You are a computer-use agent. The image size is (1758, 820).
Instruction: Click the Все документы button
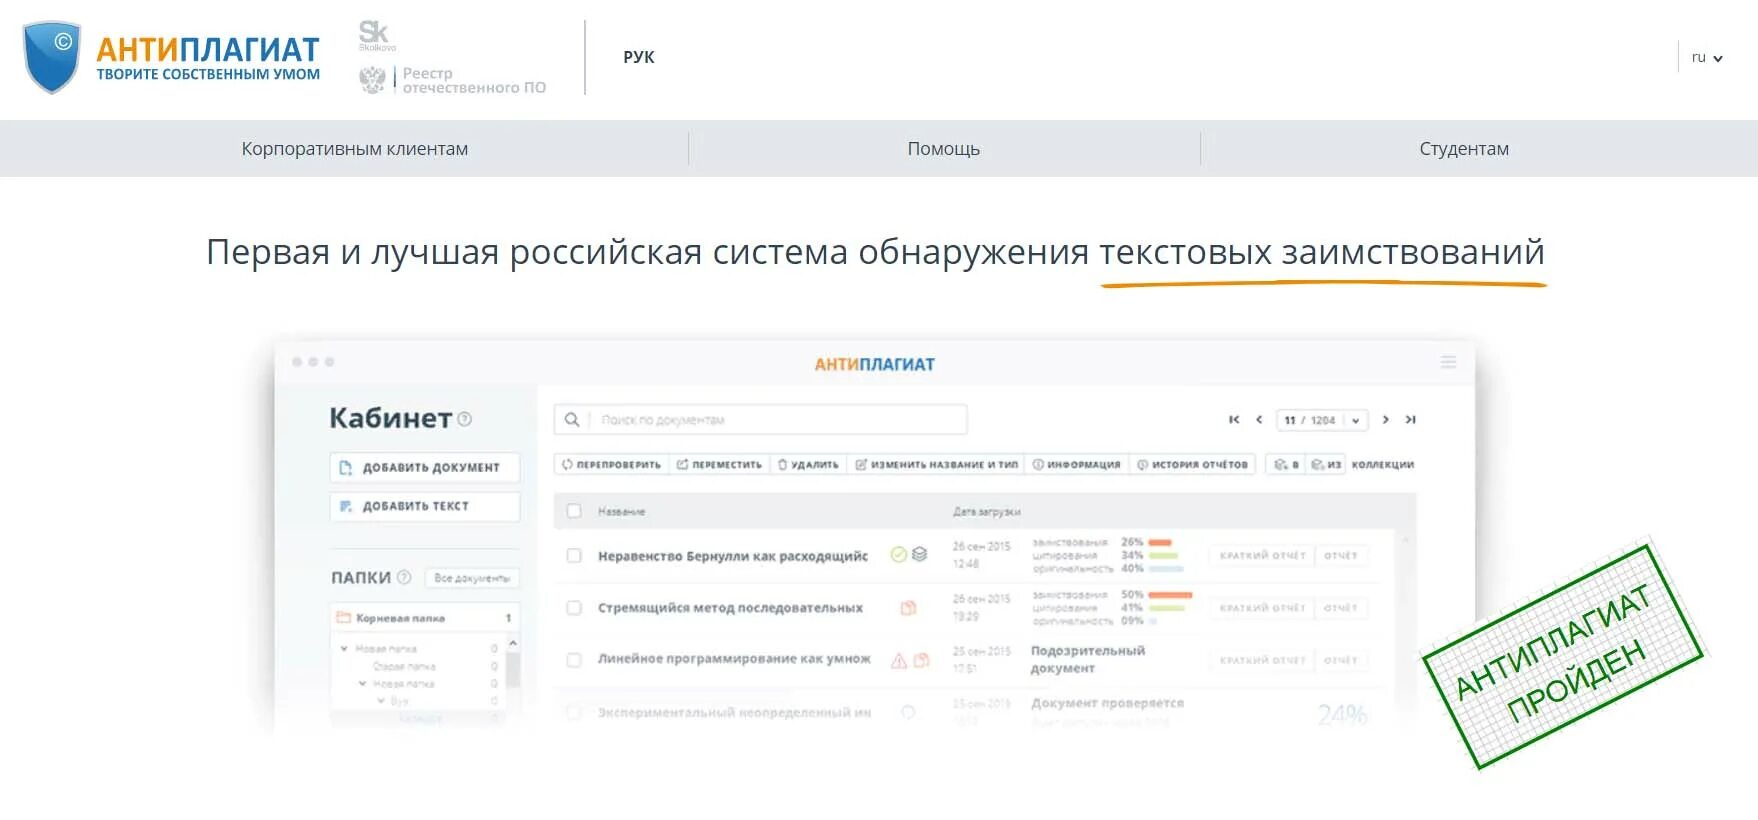[x=472, y=578]
